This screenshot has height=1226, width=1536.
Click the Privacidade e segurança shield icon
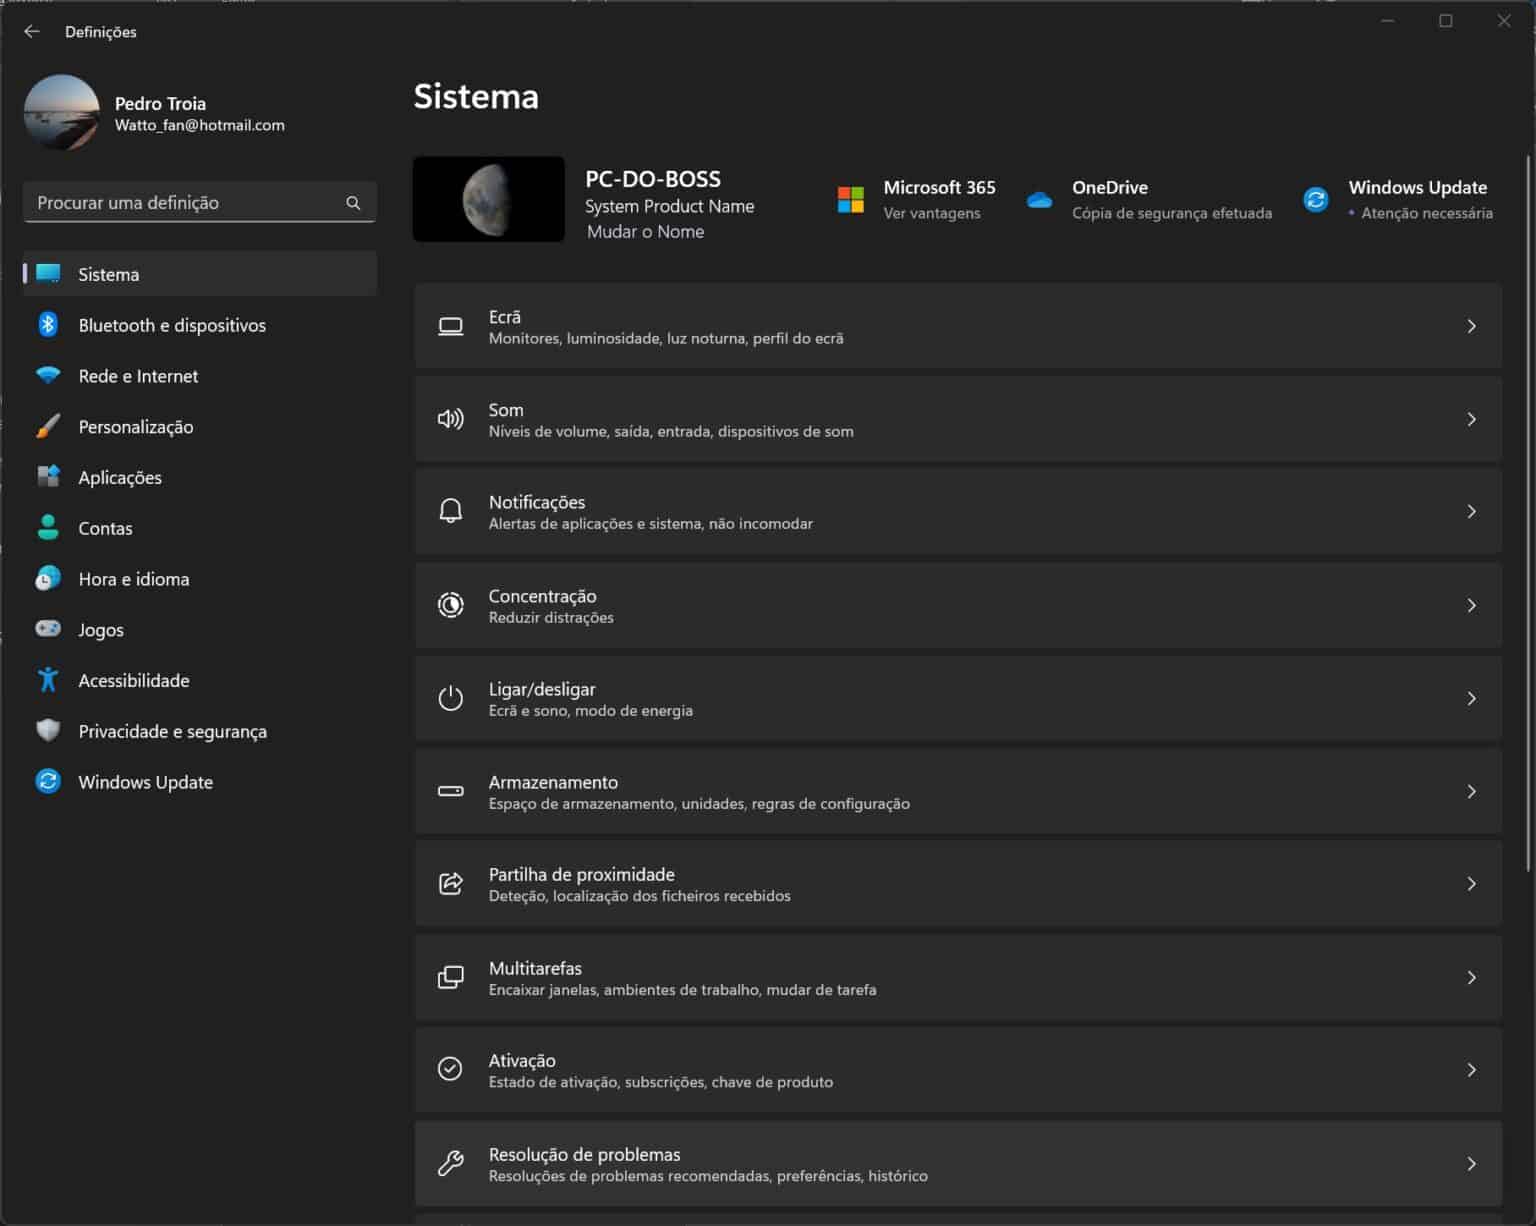coord(48,731)
